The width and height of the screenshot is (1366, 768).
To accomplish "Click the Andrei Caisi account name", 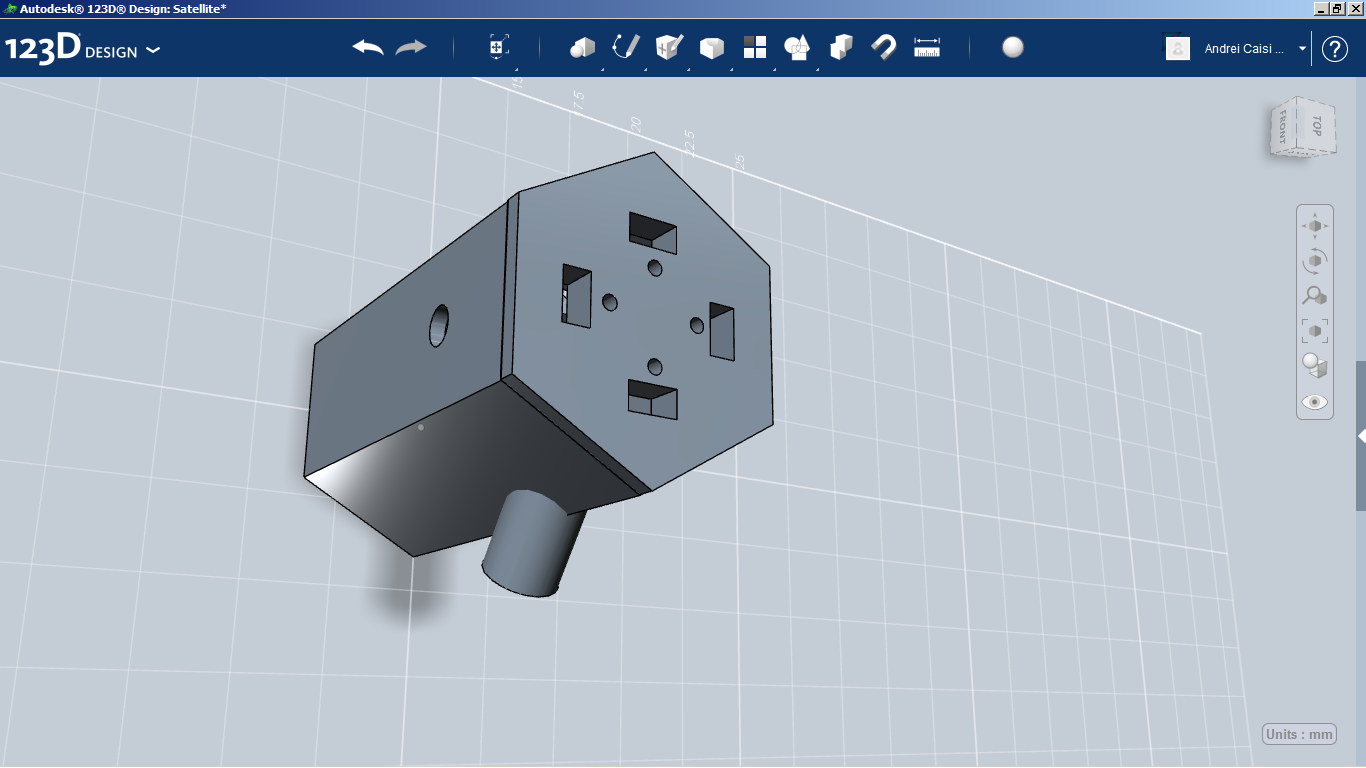I will pos(1244,48).
